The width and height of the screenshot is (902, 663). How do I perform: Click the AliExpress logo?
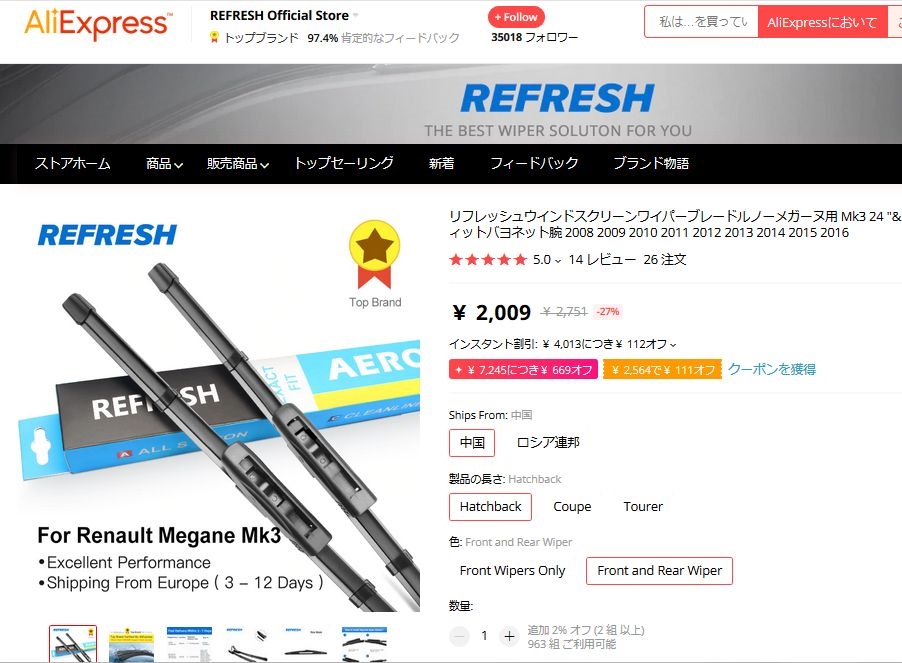[x=98, y=23]
